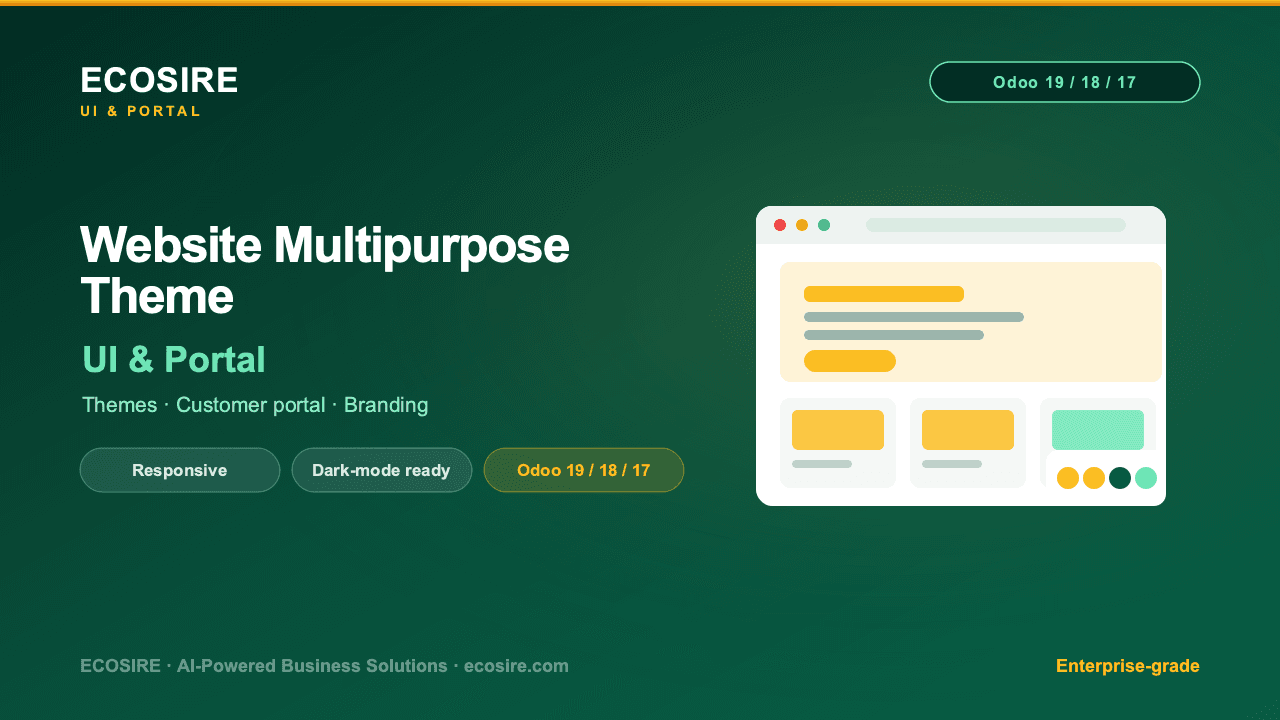Click the Website Multipurpose Theme heading
Screen dimensions: 1280x720
325,271
